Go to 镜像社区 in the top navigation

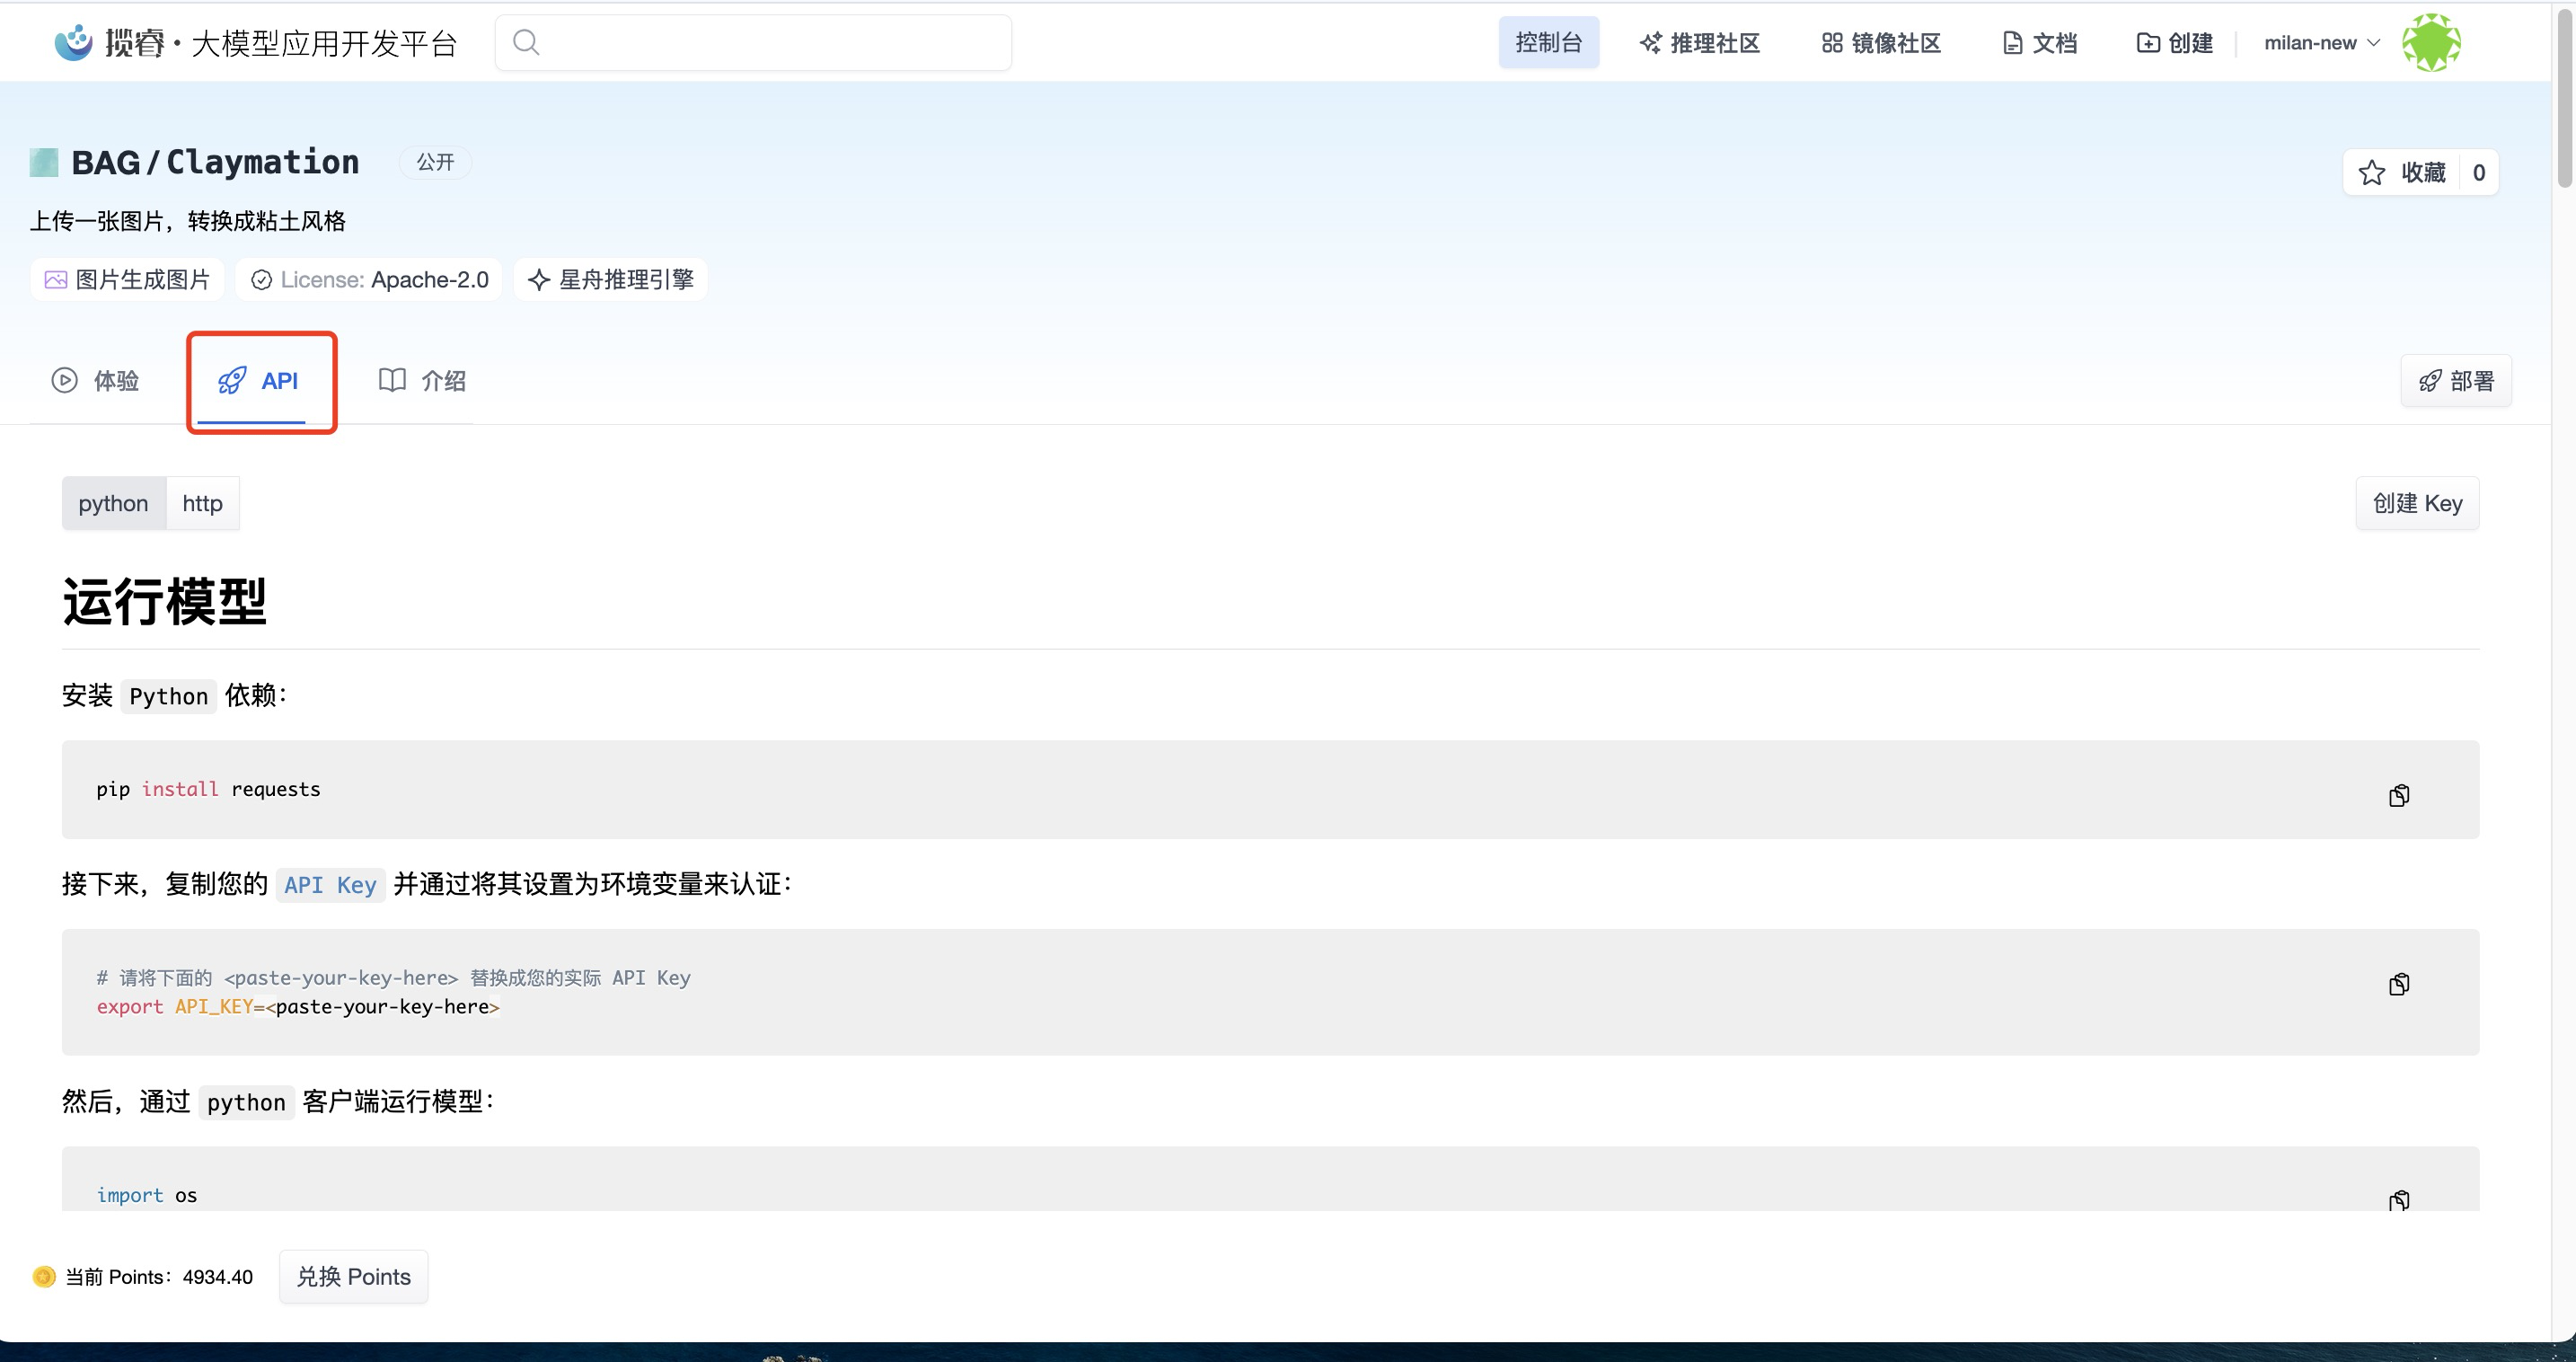click(1881, 43)
